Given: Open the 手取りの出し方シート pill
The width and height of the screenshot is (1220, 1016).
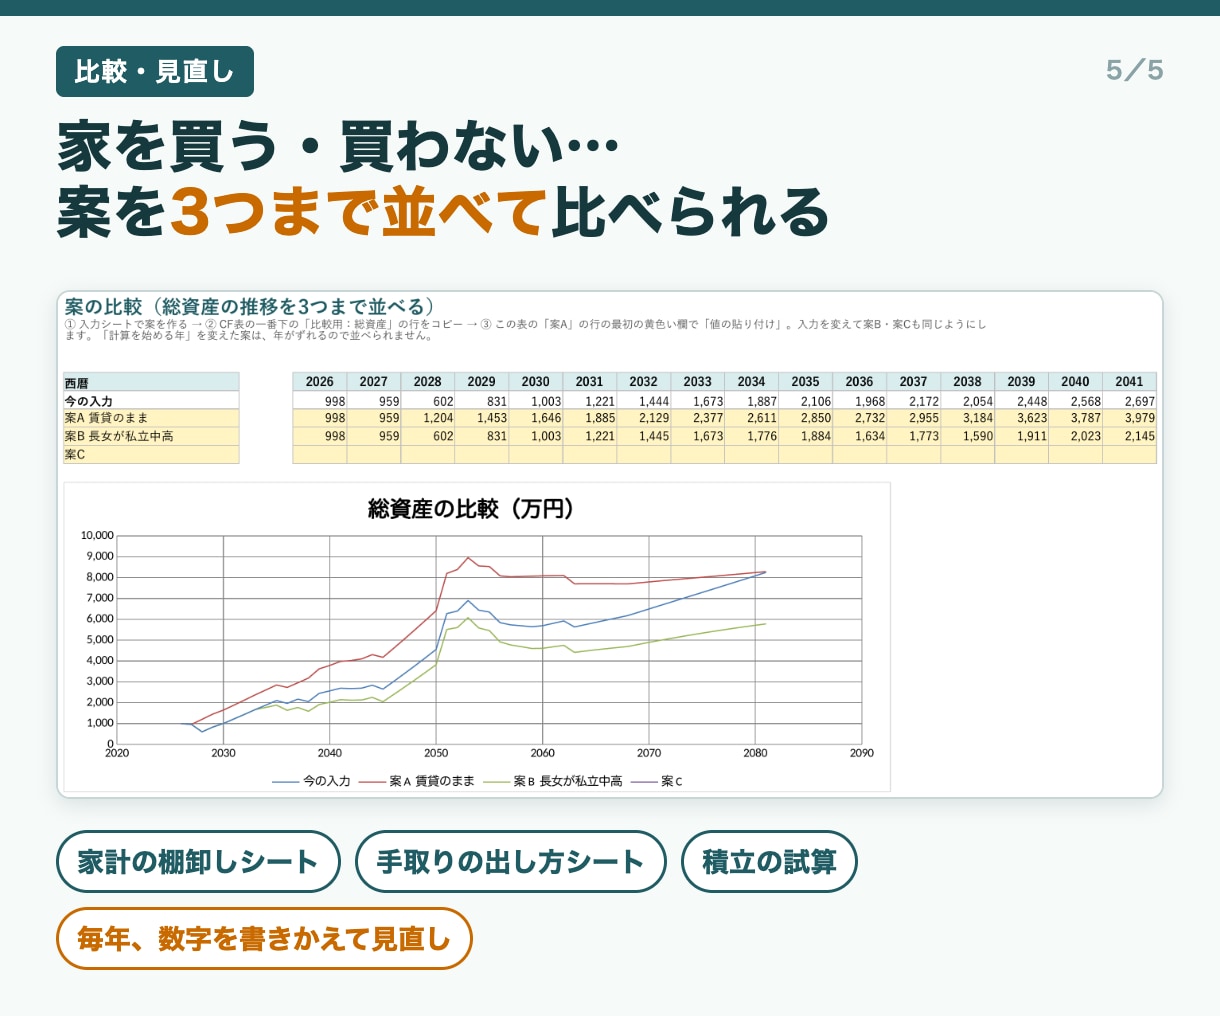Looking at the screenshot, I should tap(511, 861).
